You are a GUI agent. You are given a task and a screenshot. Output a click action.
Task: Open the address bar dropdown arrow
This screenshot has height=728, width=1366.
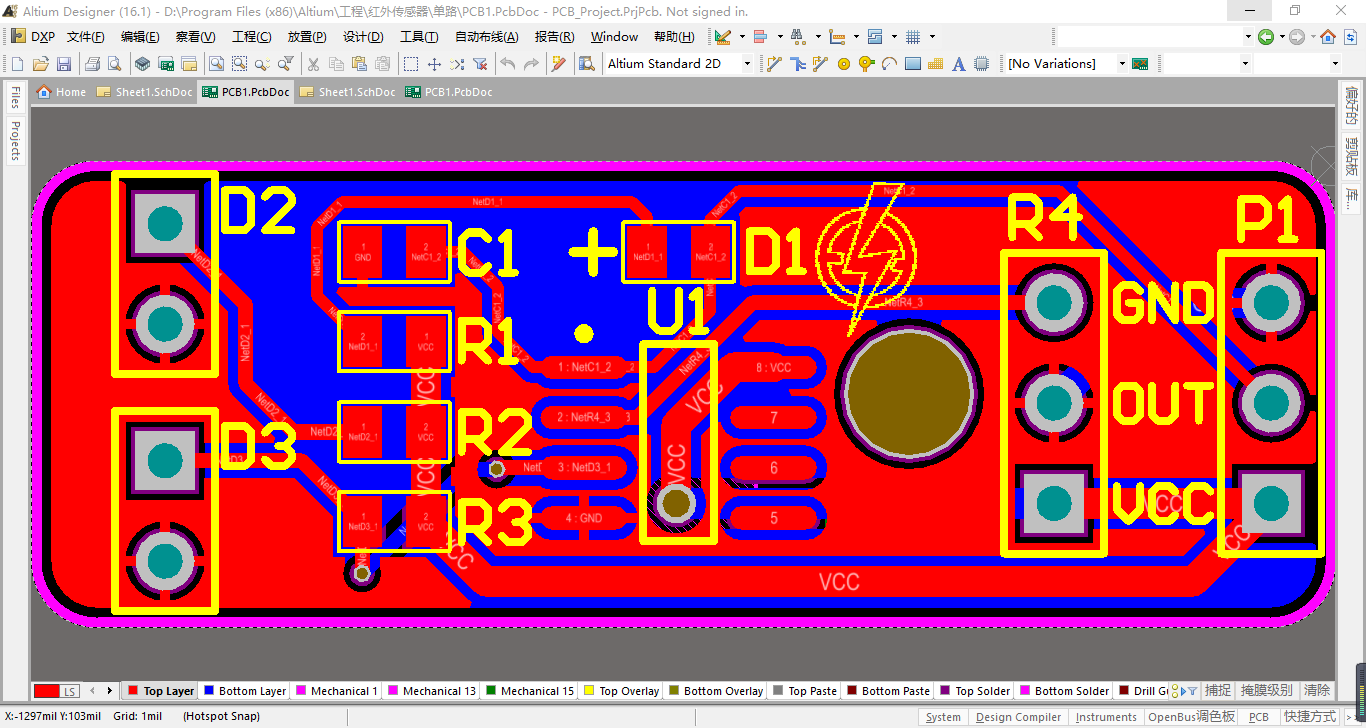[x=1248, y=37]
